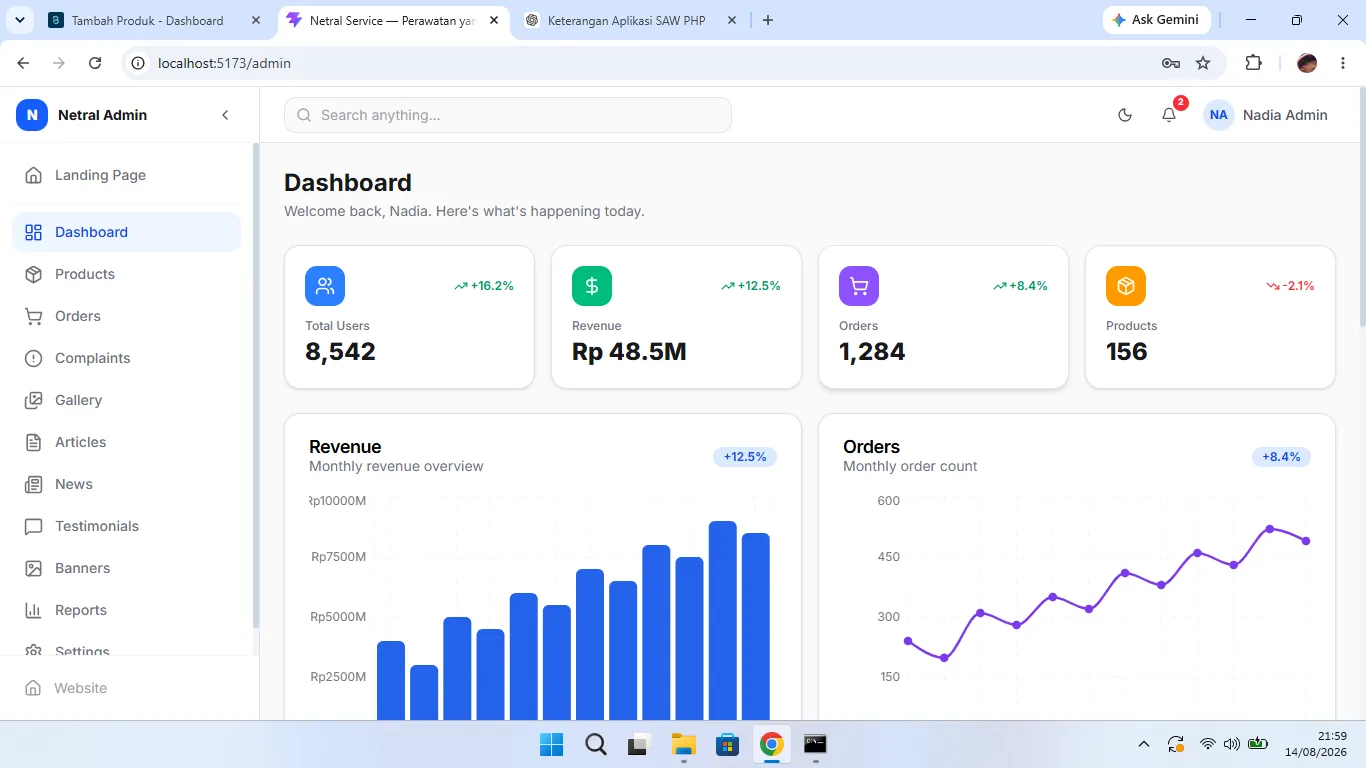1366x768 pixels.
Task: Open the Products menu item
Action: [x=126, y=274]
